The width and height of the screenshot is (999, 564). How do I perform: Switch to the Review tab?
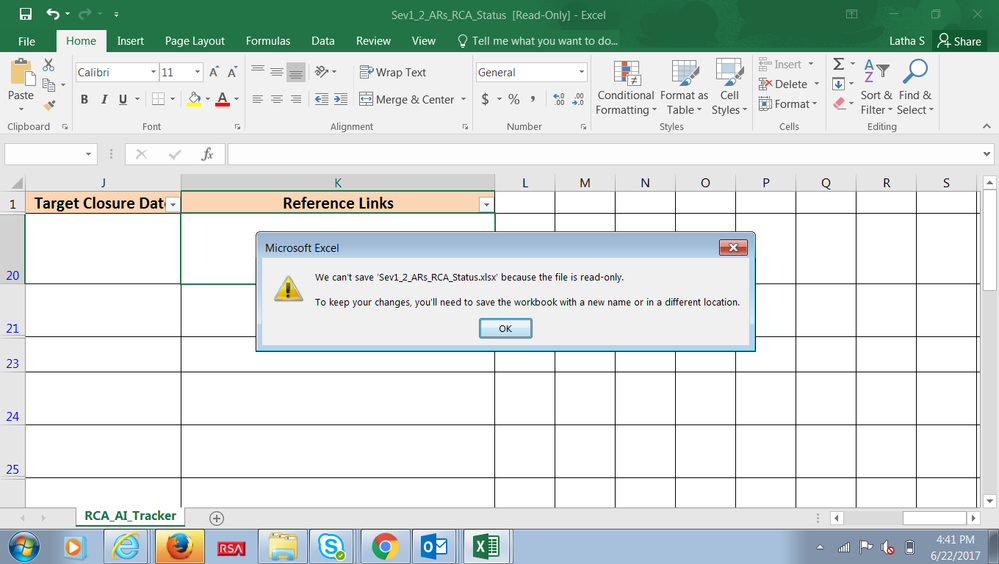373,41
